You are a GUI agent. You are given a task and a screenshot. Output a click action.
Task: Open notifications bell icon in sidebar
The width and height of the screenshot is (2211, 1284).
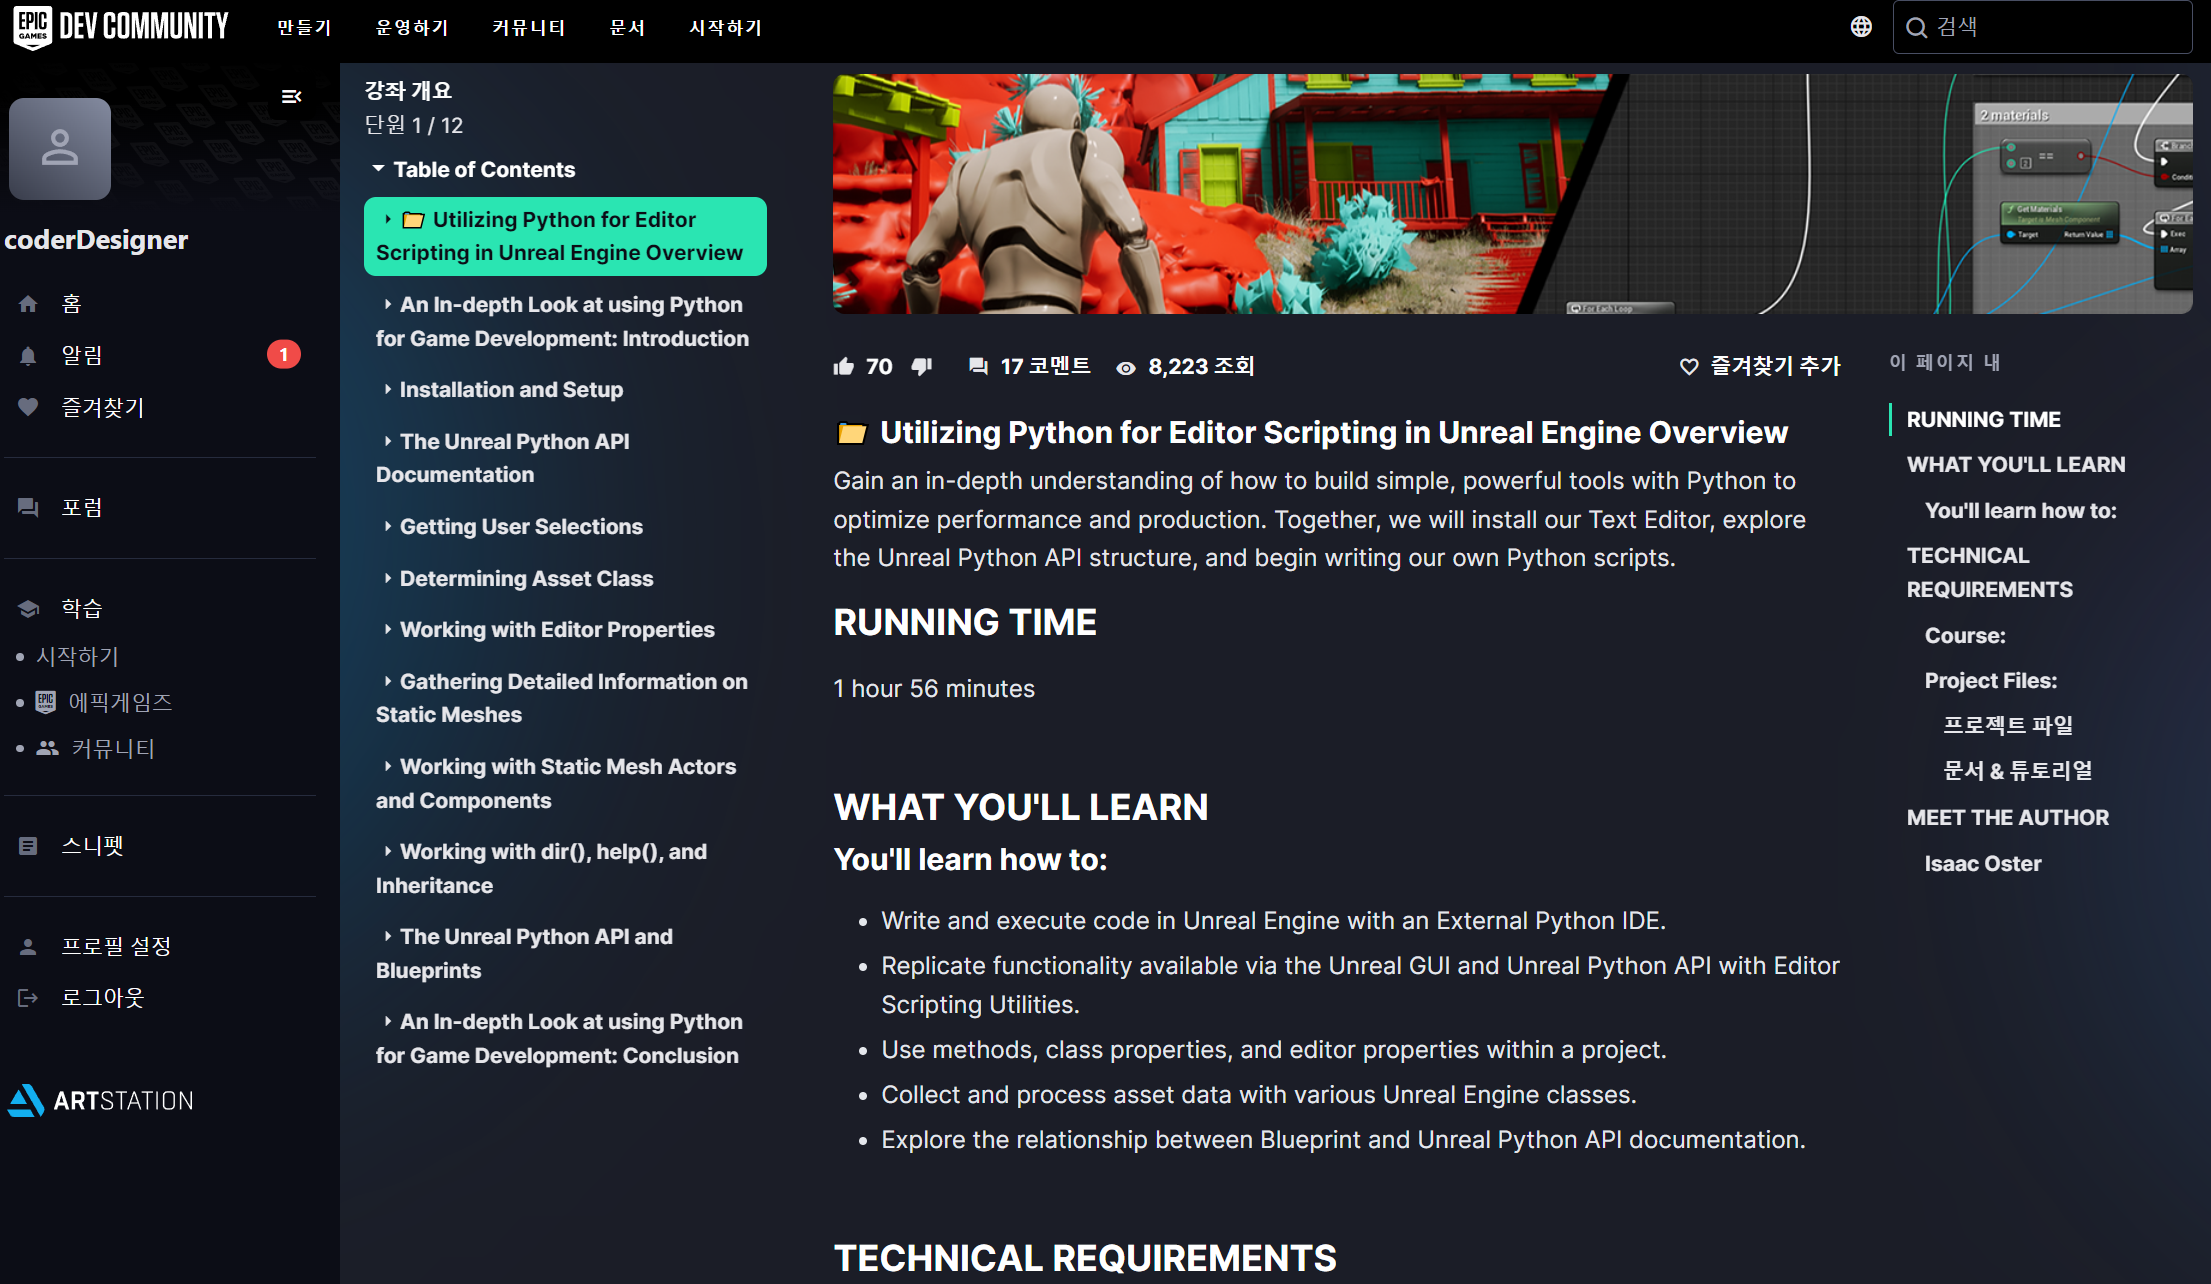click(x=28, y=356)
